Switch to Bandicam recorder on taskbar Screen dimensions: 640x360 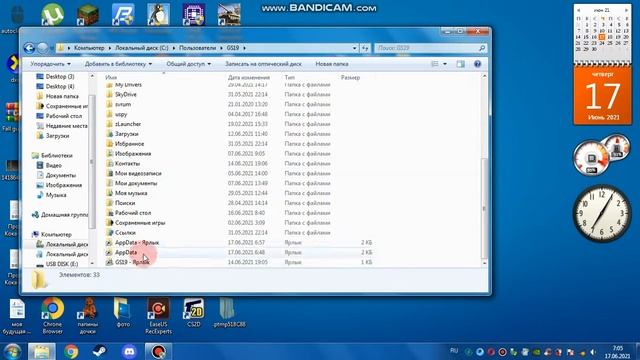158,351
